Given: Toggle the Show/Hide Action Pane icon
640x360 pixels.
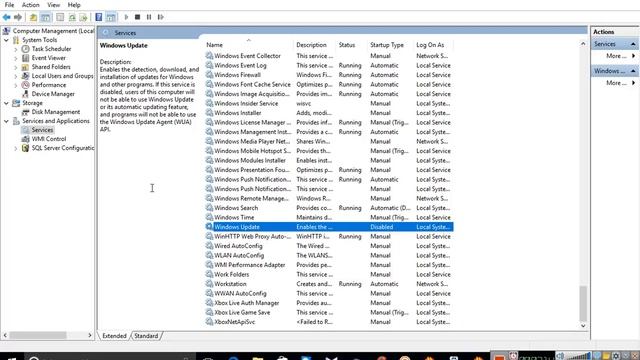Looking at the screenshot, I should [x=111, y=17].
